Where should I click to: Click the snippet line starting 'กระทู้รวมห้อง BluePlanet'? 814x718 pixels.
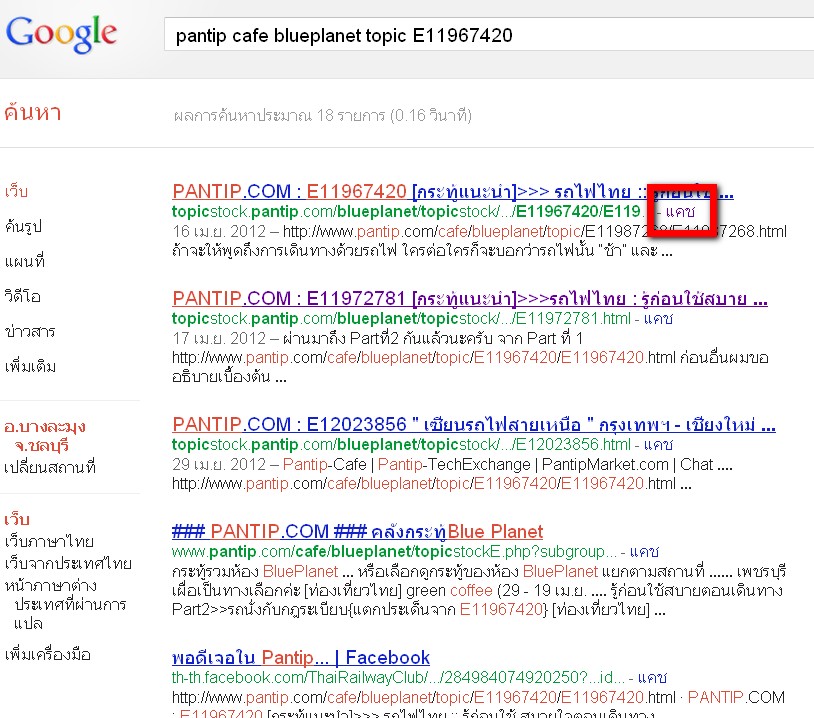pyautogui.click(x=479, y=572)
